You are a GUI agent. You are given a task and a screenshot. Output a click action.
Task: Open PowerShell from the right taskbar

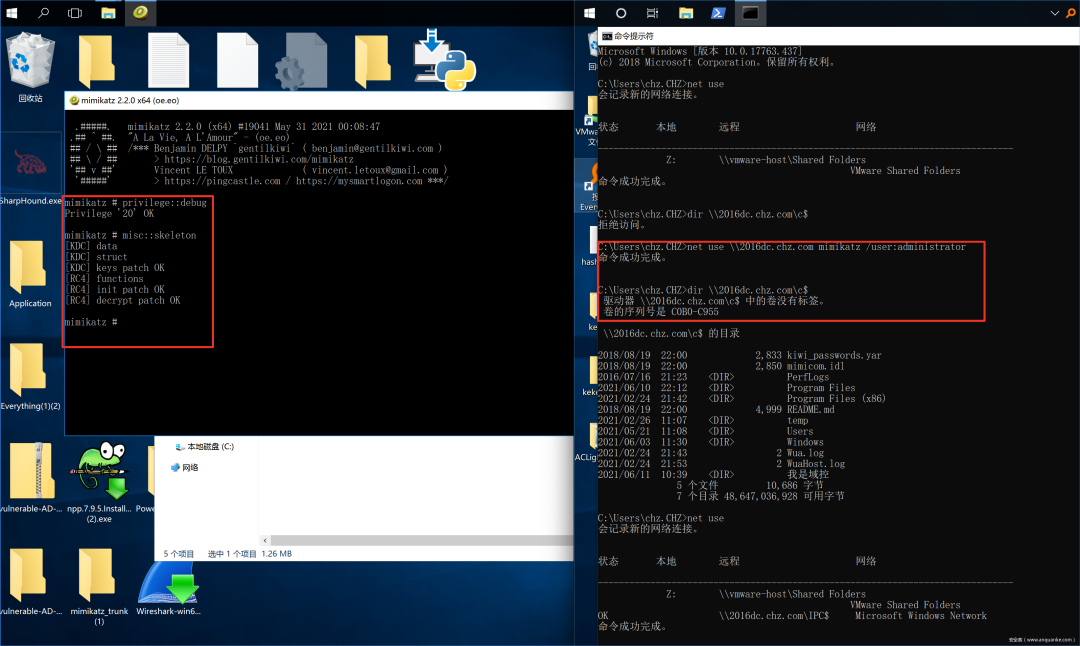pos(718,12)
